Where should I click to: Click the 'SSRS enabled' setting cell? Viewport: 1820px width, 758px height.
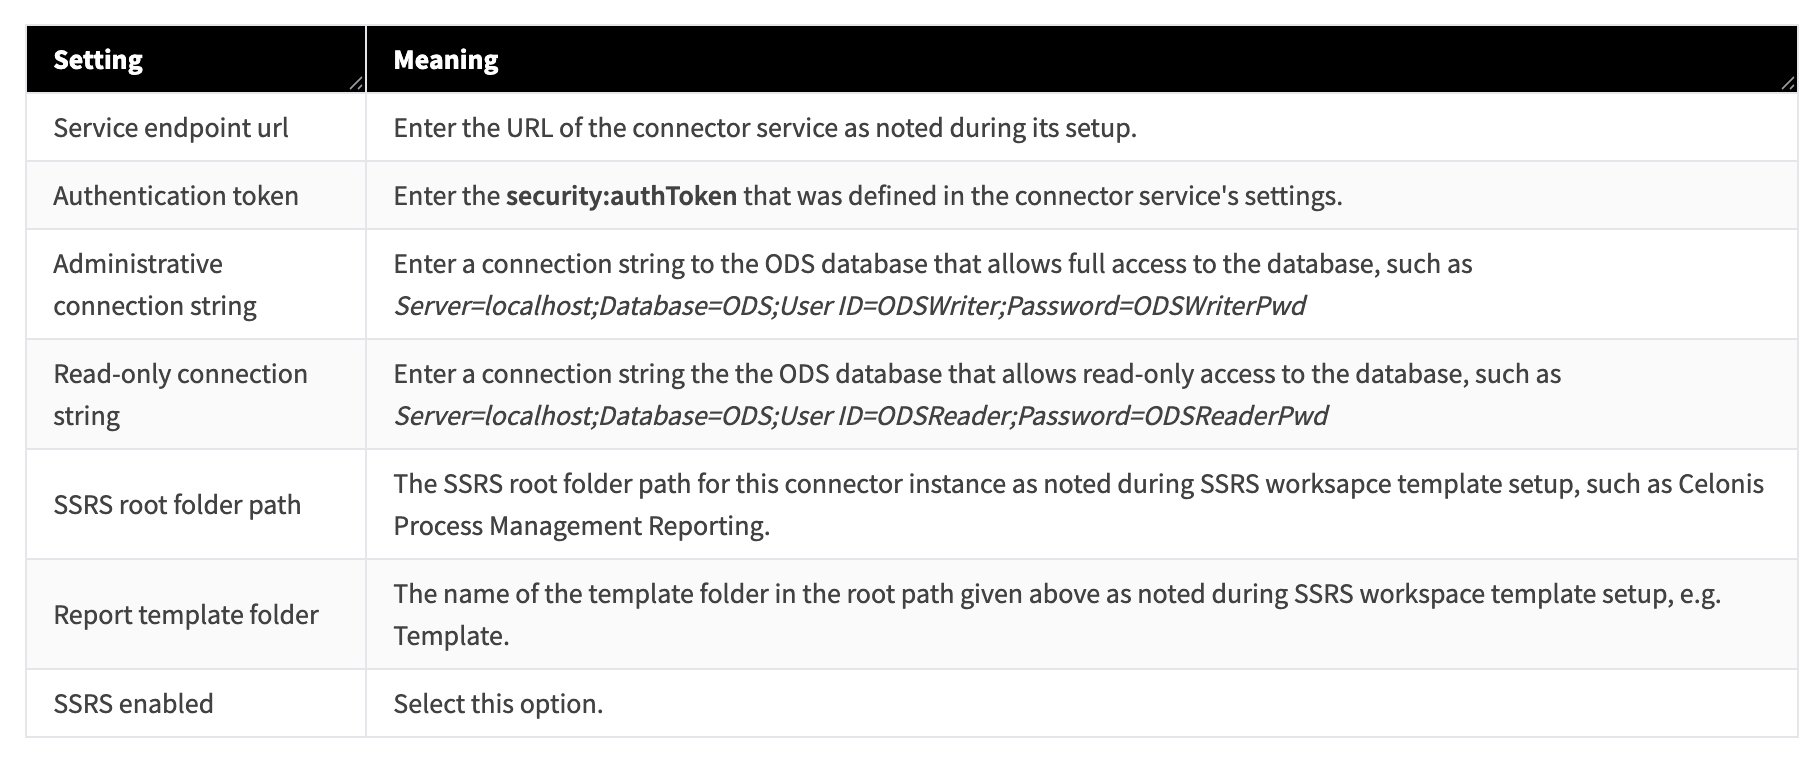point(133,704)
